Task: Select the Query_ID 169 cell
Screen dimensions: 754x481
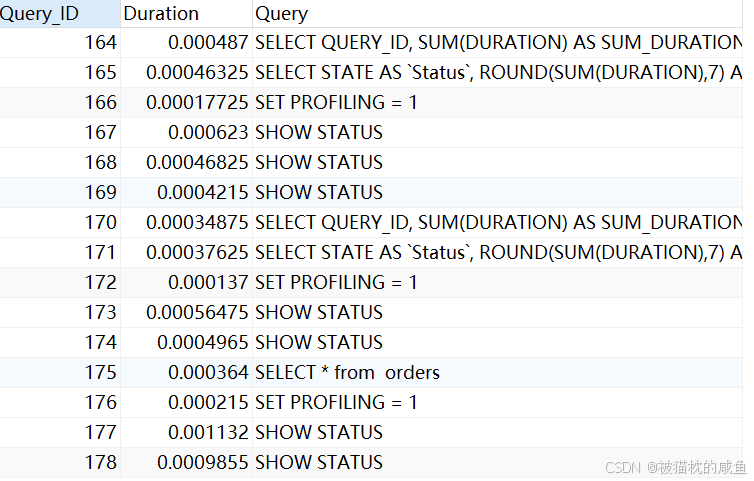Action: coord(60,192)
